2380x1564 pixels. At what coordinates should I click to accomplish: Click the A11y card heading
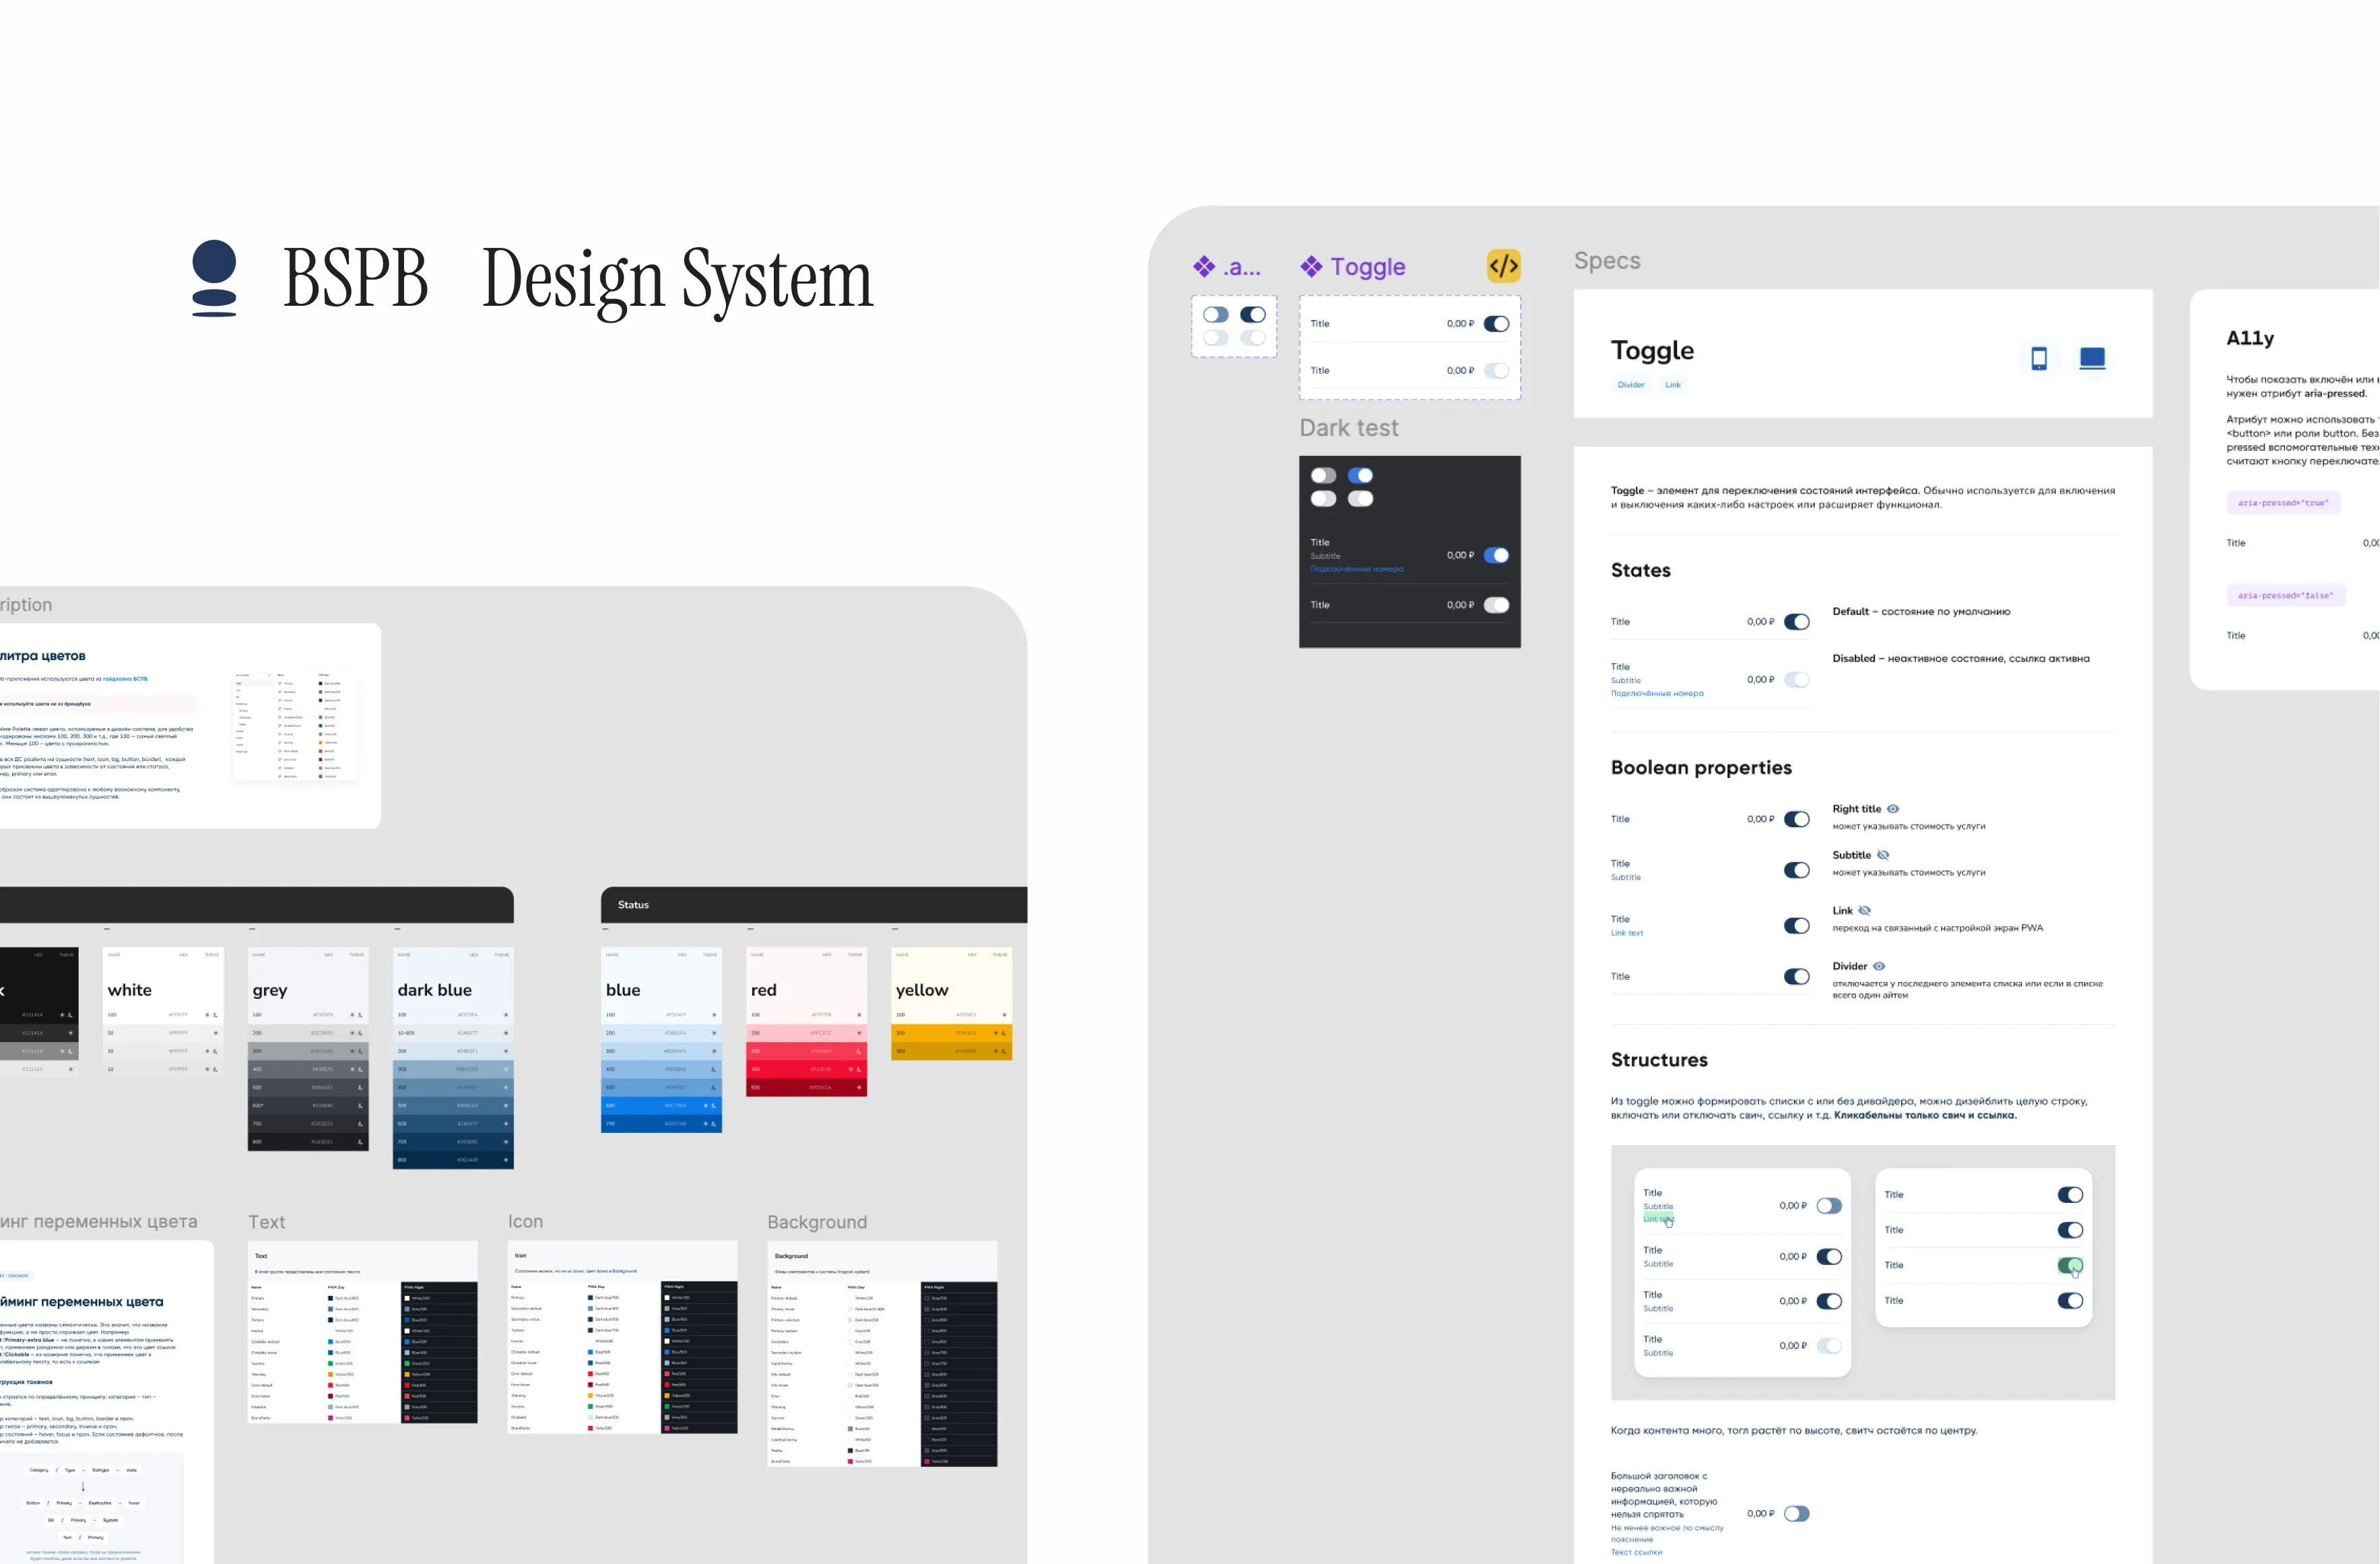[x=2250, y=338]
